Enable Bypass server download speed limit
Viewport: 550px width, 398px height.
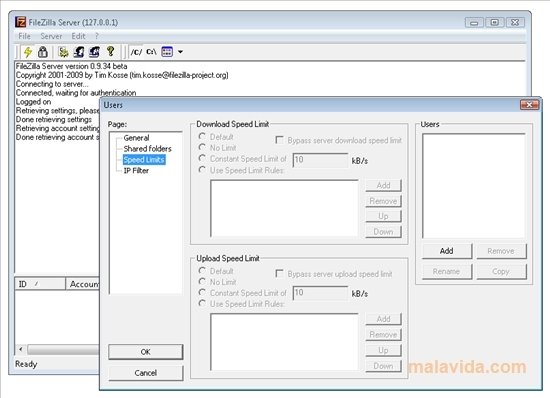280,140
